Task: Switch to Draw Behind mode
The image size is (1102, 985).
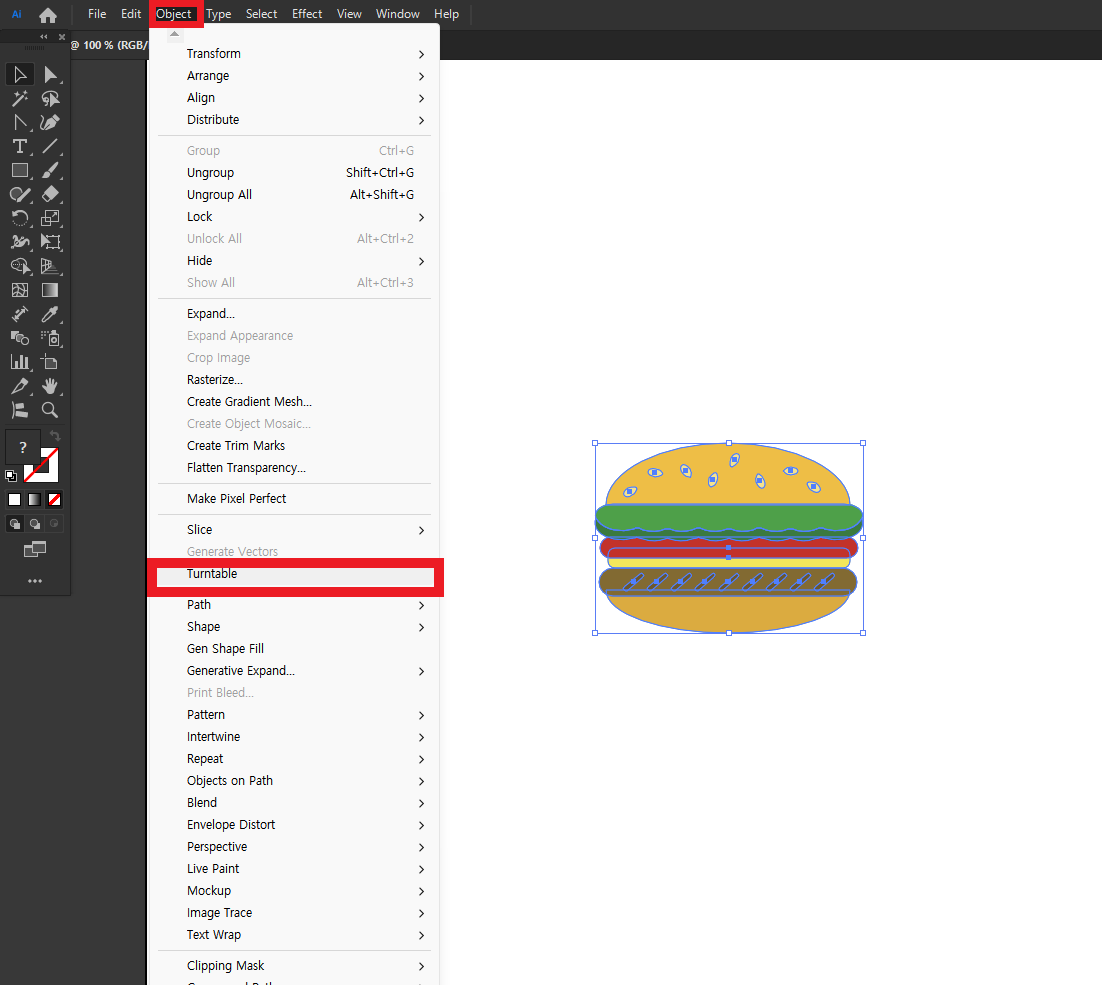Action: pyautogui.click(x=34, y=523)
